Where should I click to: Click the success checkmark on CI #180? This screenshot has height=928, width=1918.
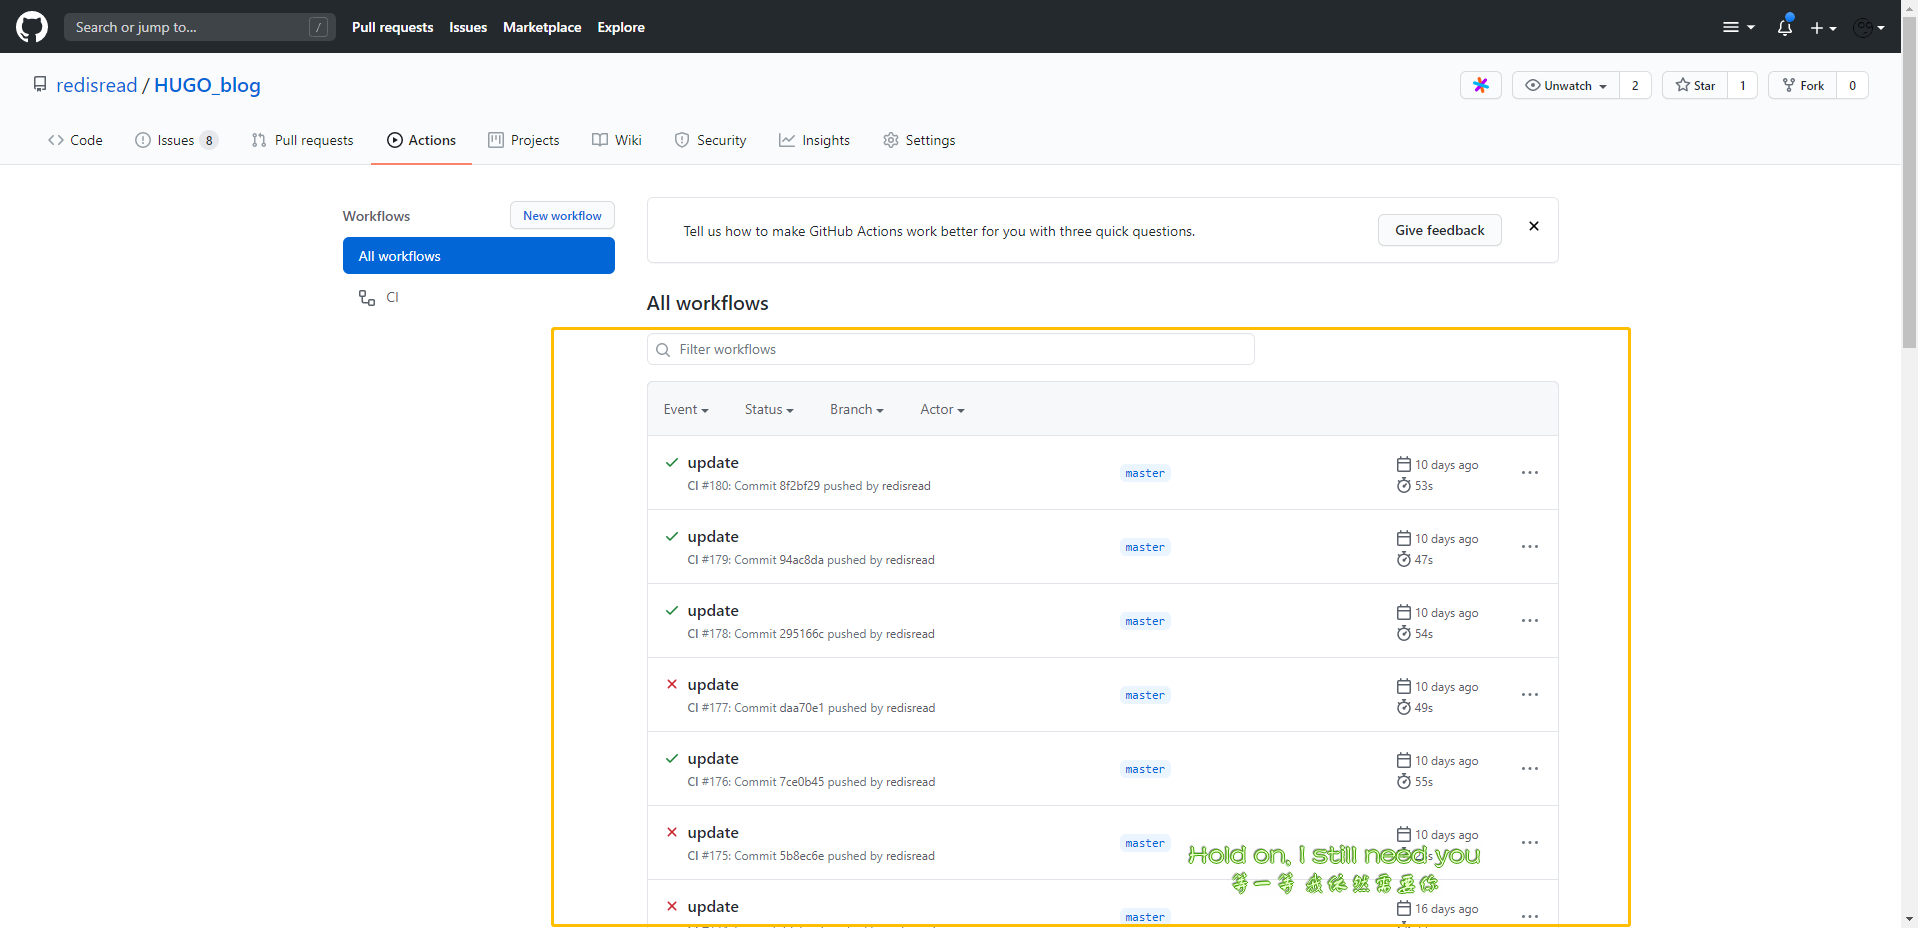point(672,462)
